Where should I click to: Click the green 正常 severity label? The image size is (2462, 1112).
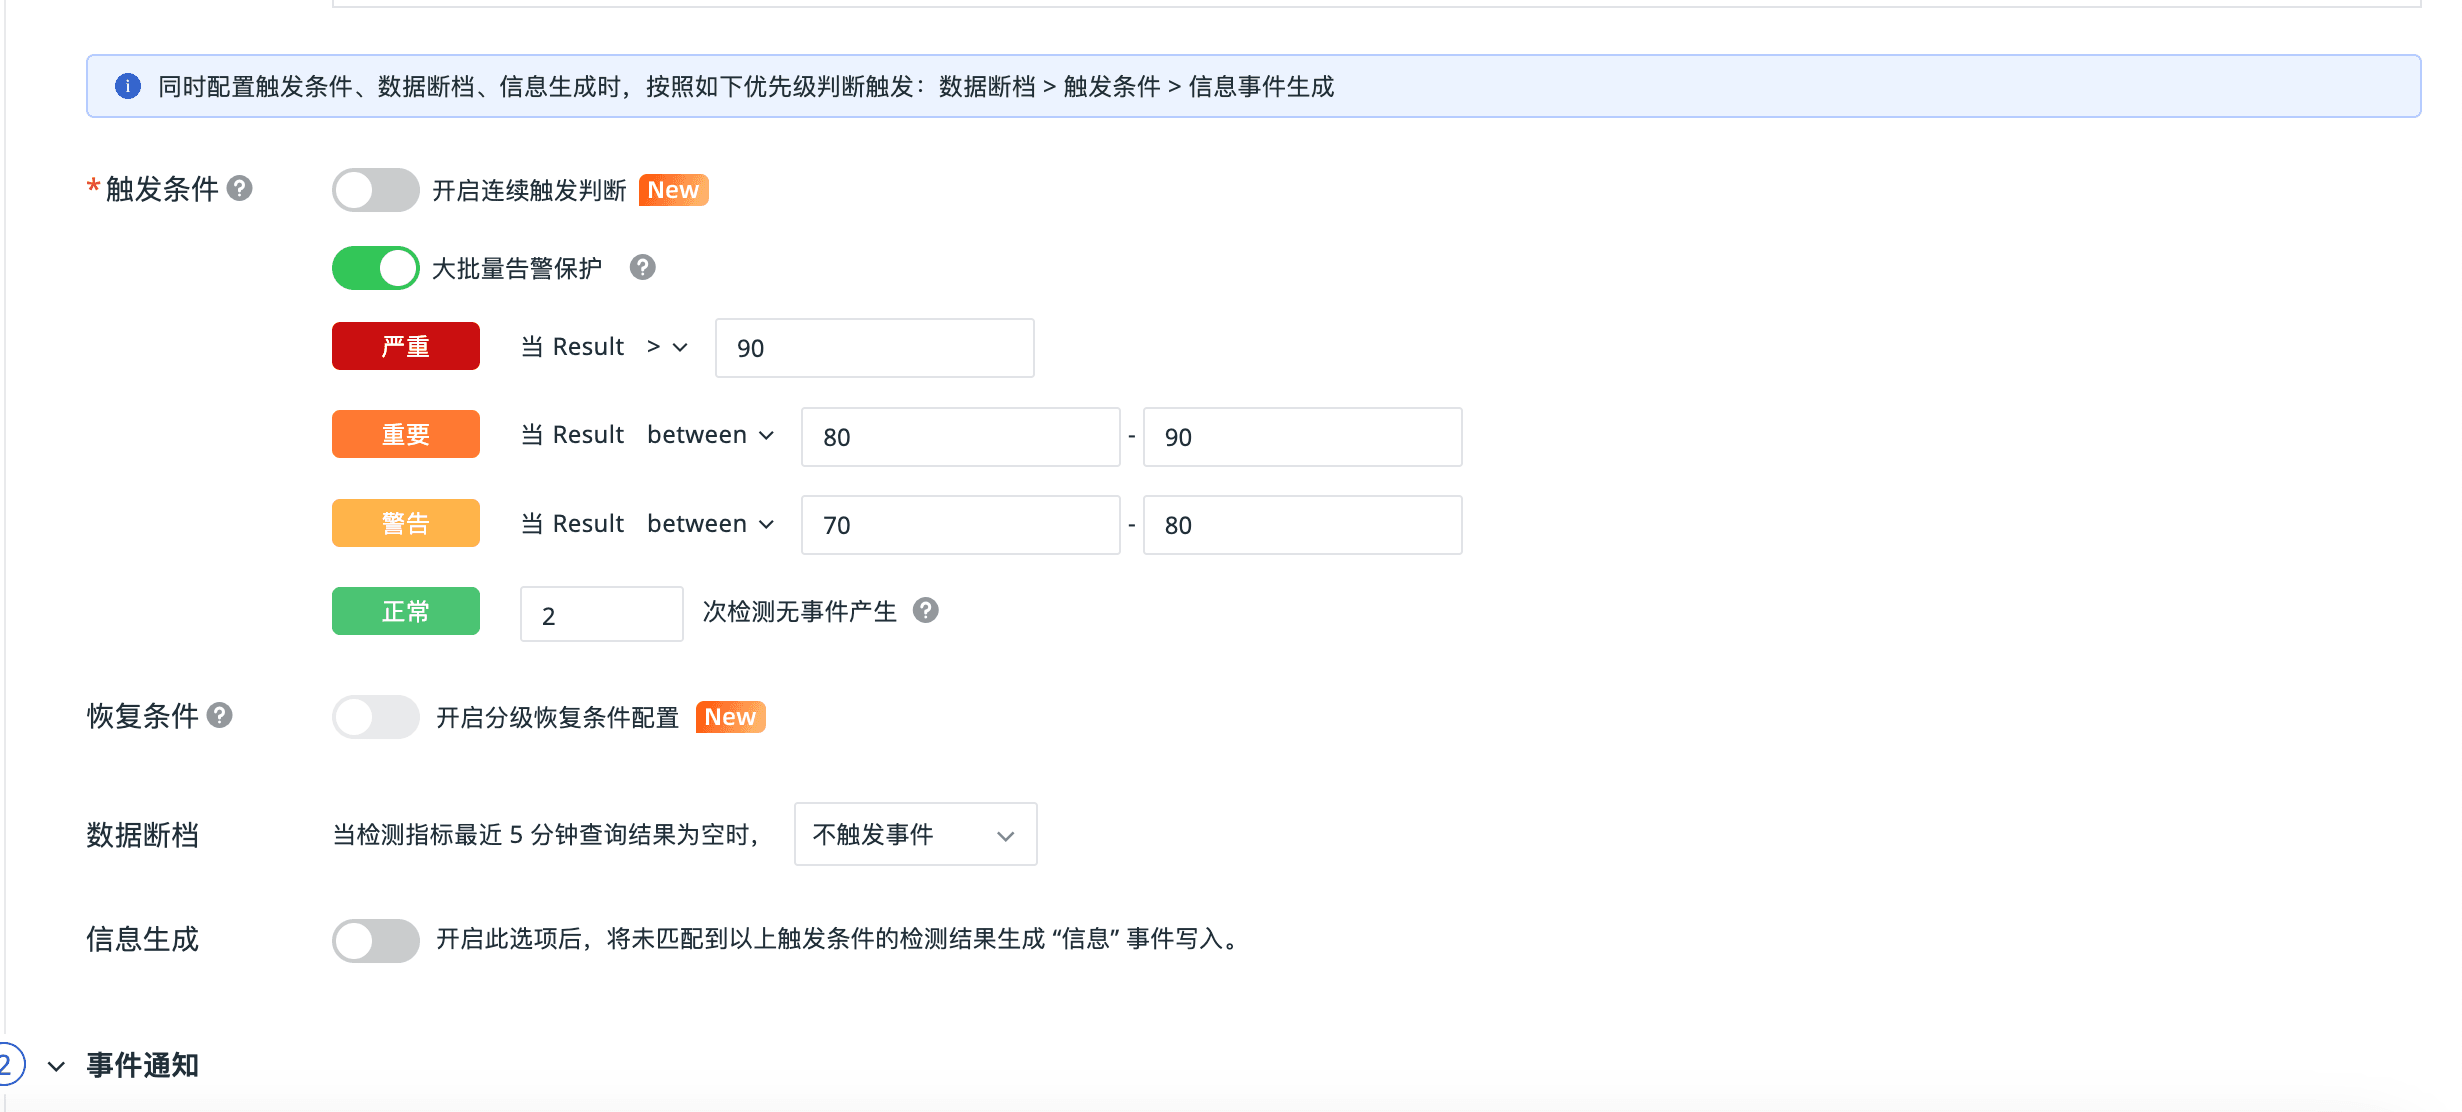point(405,611)
